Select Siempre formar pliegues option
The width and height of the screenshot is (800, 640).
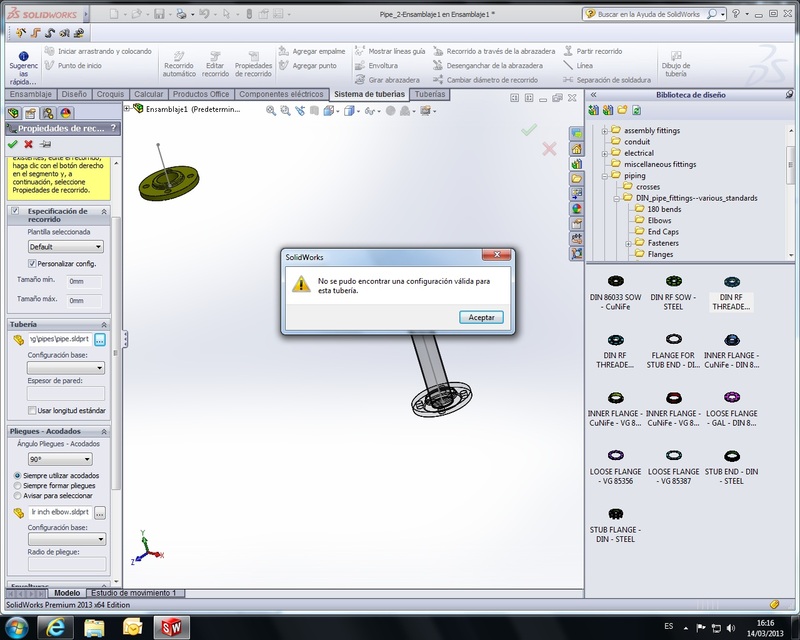(x=17, y=485)
